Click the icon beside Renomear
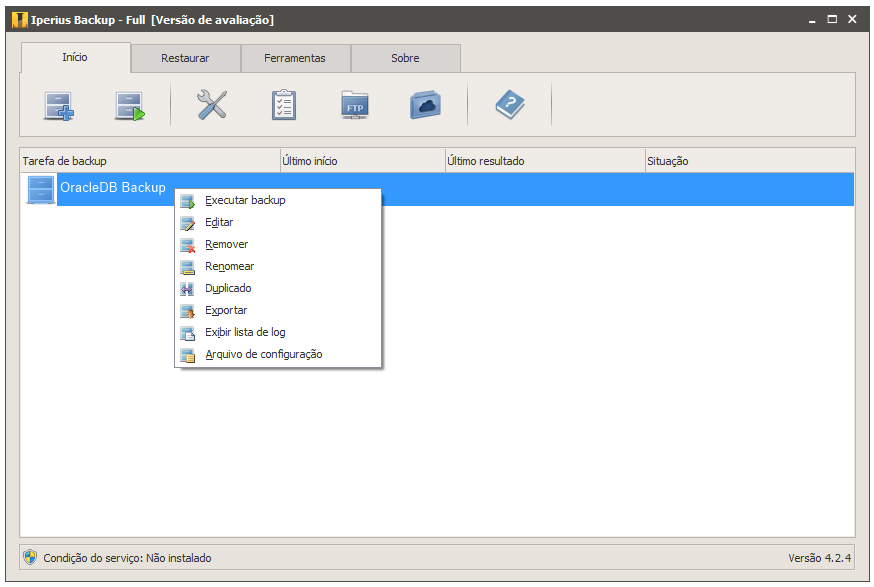The width and height of the screenshot is (874, 587). [x=188, y=268]
